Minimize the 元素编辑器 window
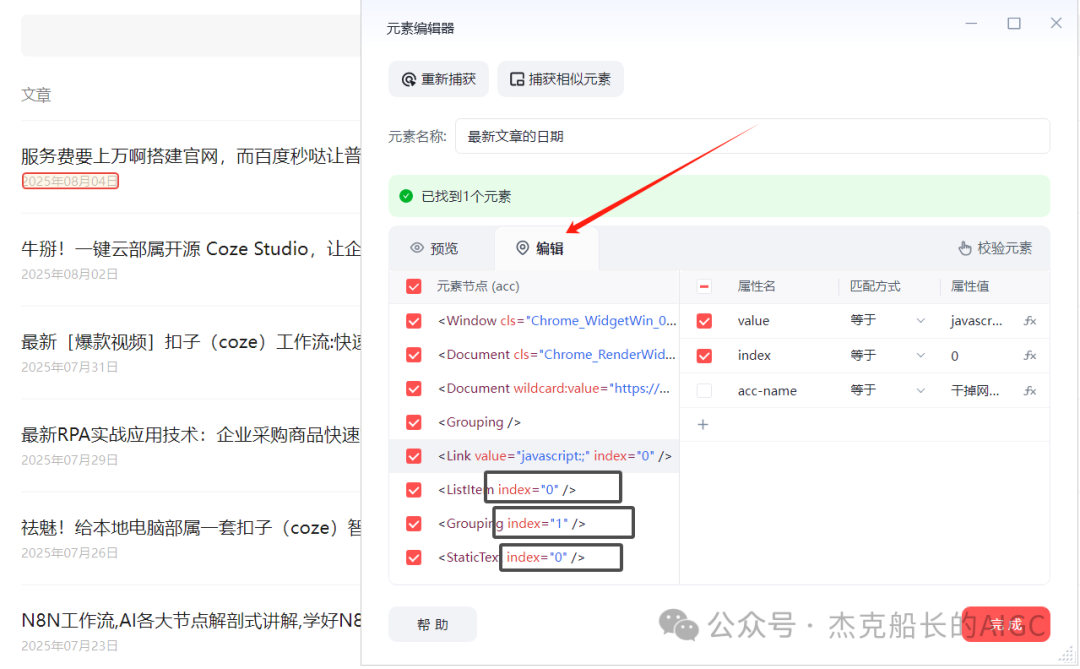The image size is (1080, 669). click(x=971, y=23)
